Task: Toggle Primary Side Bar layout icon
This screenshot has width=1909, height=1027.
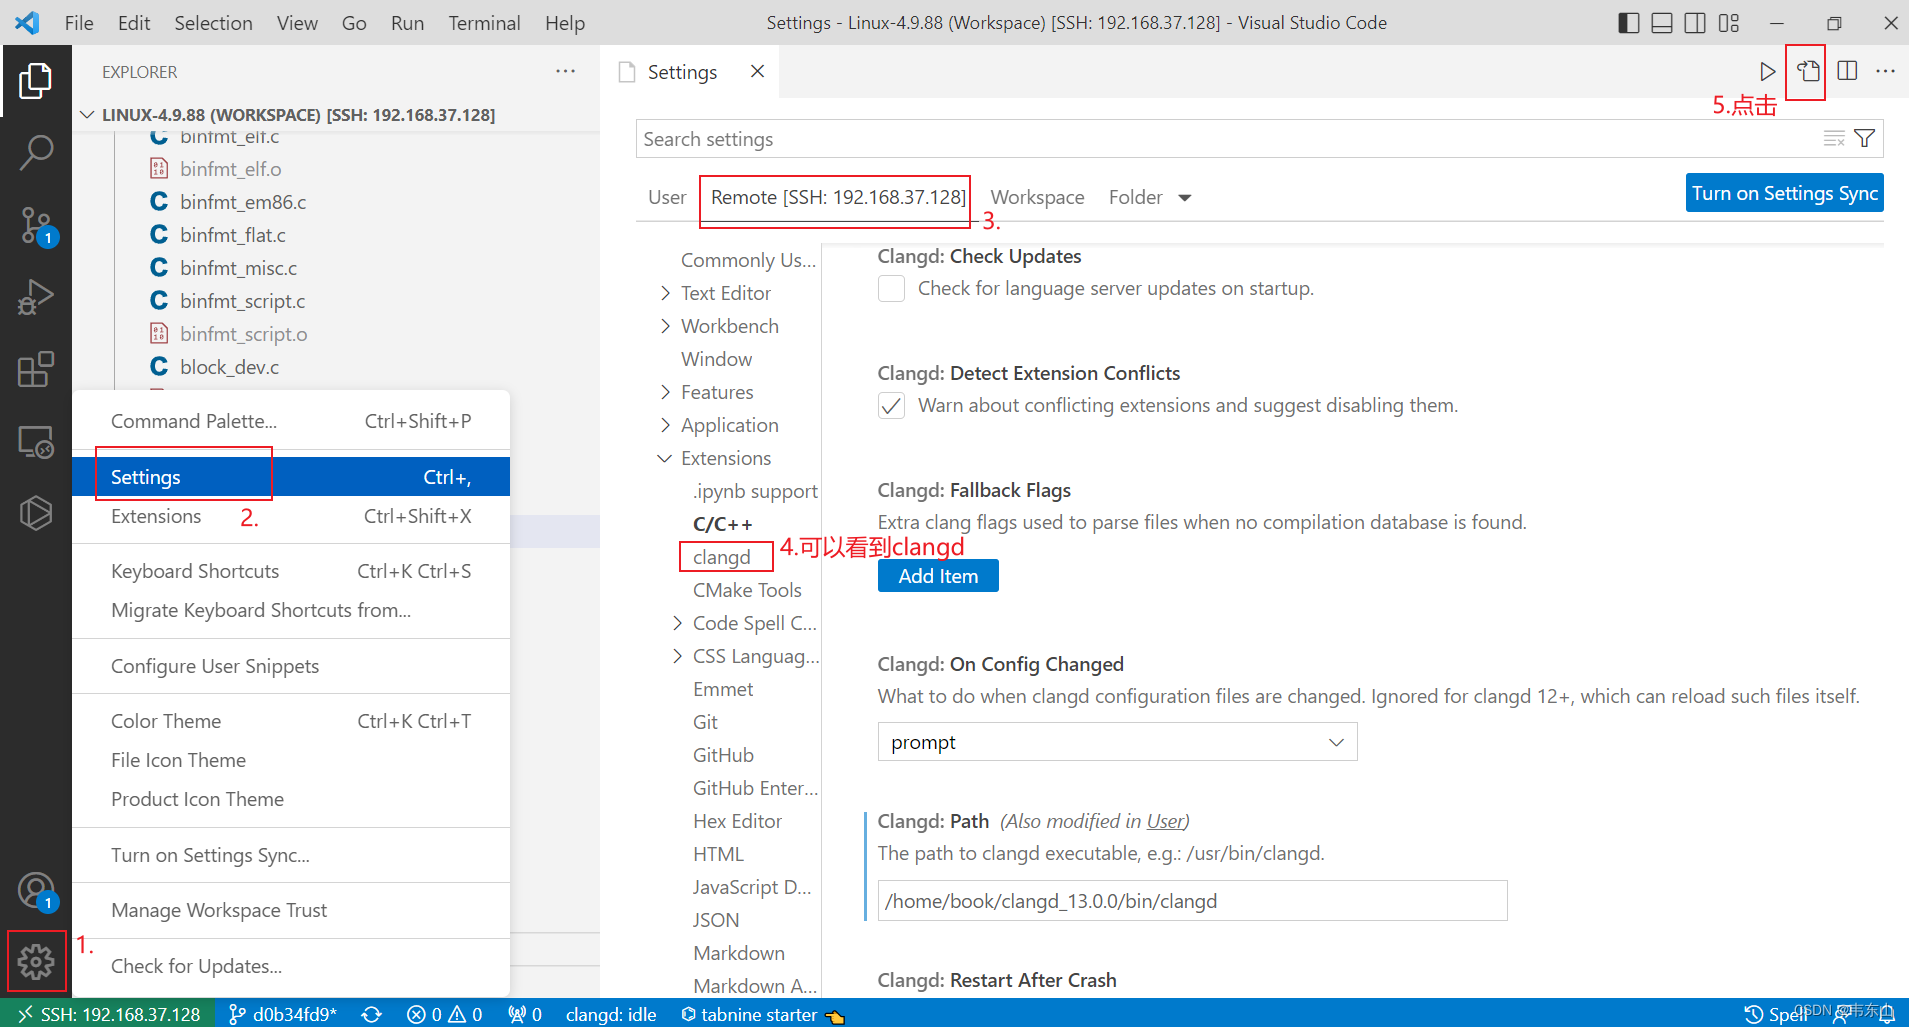Action: click(x=1628, y=23)
